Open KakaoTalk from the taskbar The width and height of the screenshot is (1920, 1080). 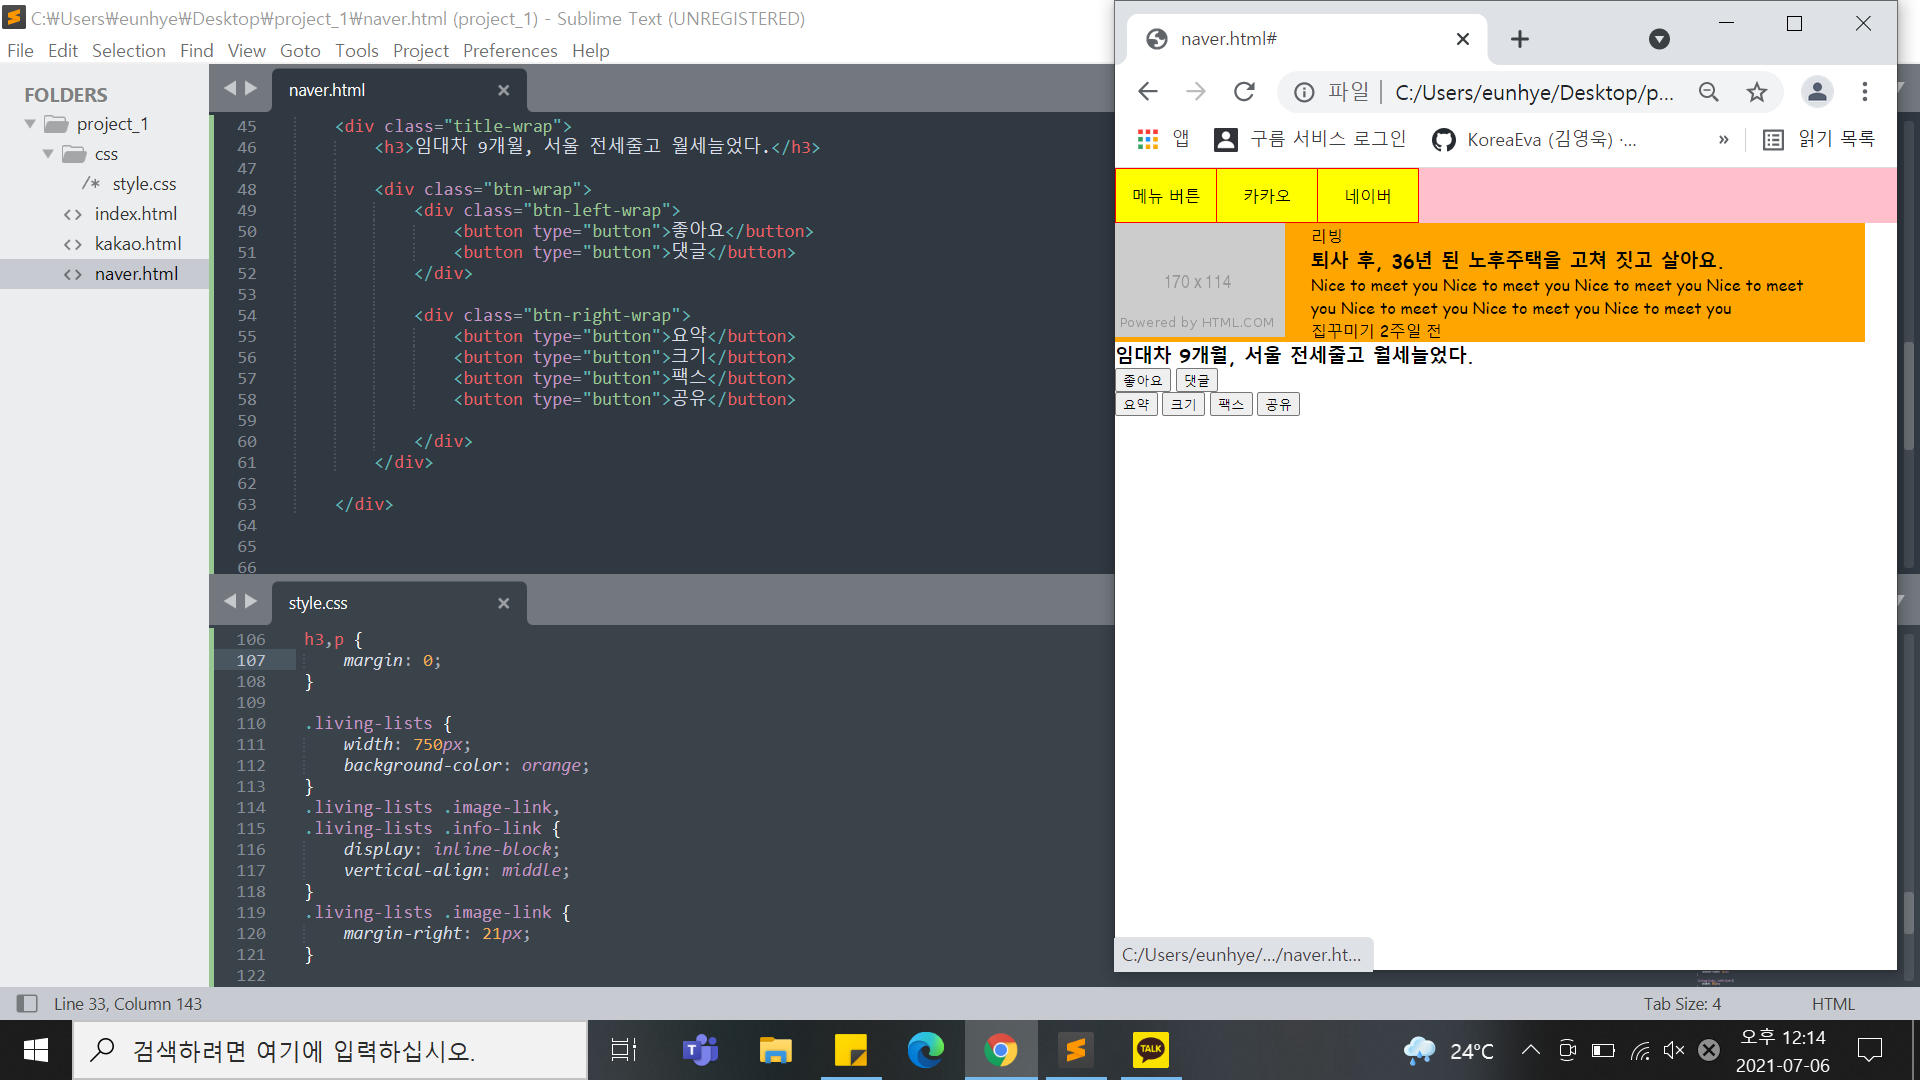[x=1150, y=1050]
